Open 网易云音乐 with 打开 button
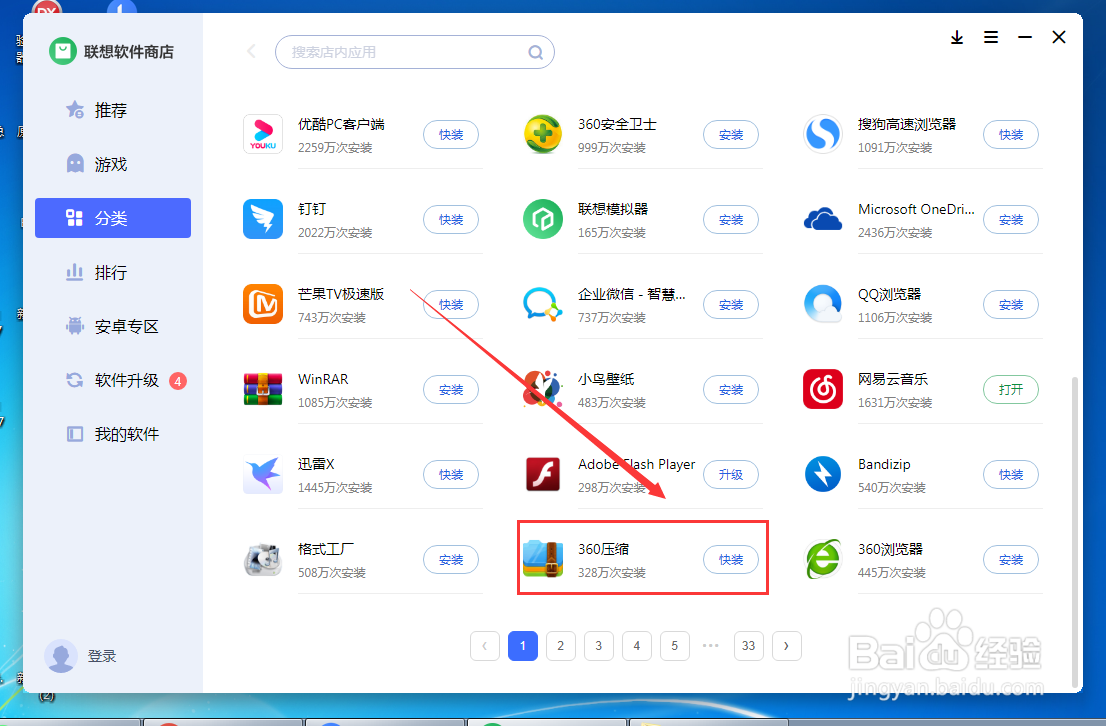 [1011, 389]
